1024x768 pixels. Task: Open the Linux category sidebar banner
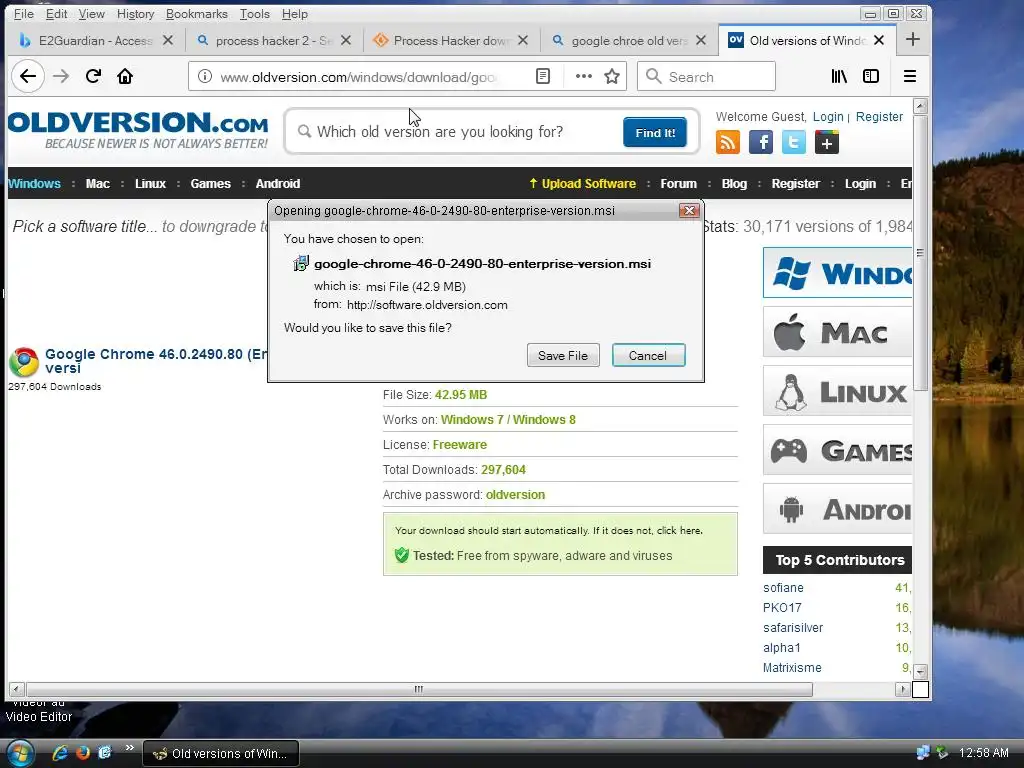[837, 391]
